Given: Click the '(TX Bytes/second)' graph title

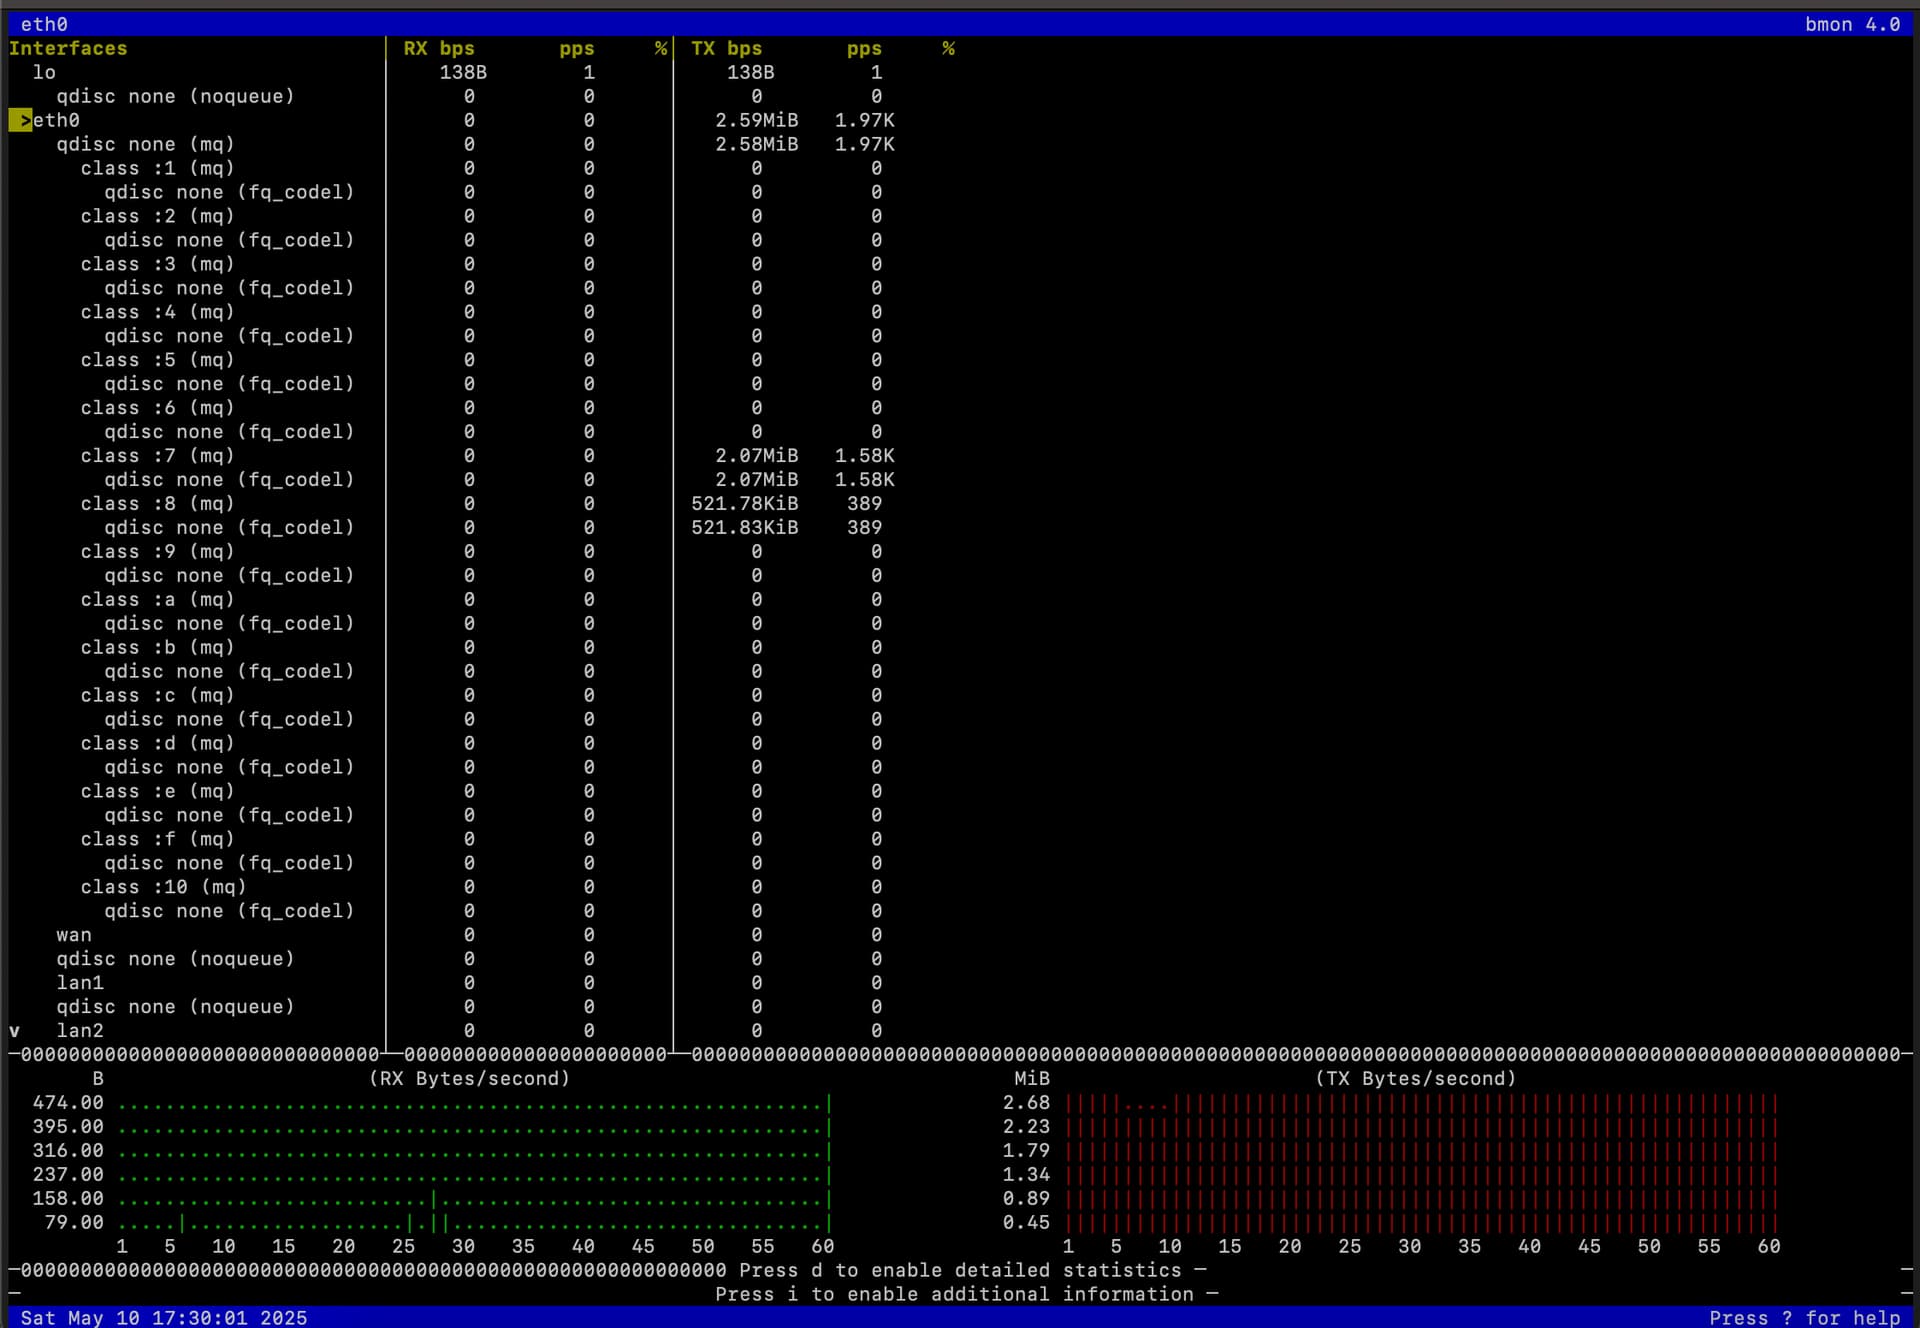Looking at the screenshot, I should pyautogui.click(x=1416, y=1079).
